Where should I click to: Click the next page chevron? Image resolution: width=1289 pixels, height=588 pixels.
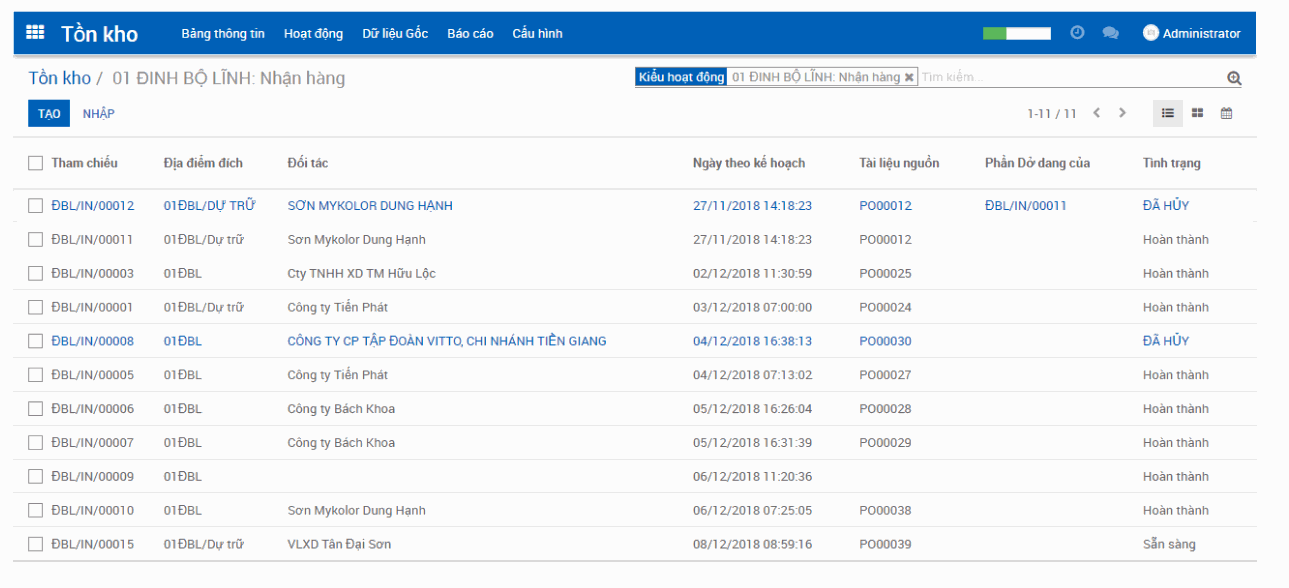[1122, 113]
